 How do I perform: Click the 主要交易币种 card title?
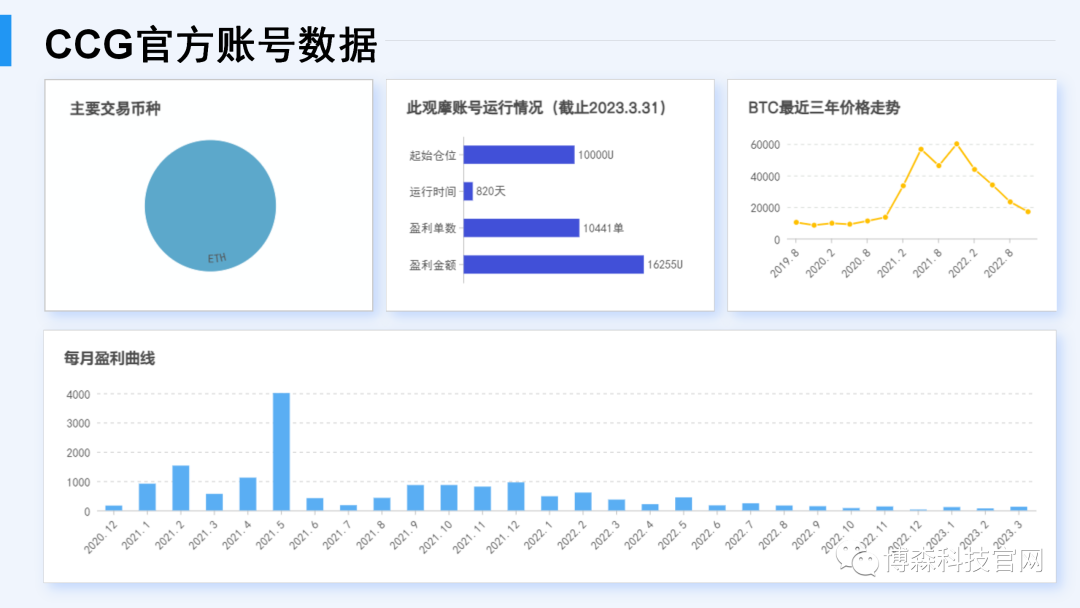pyautogui.click(x=115, y=109)
